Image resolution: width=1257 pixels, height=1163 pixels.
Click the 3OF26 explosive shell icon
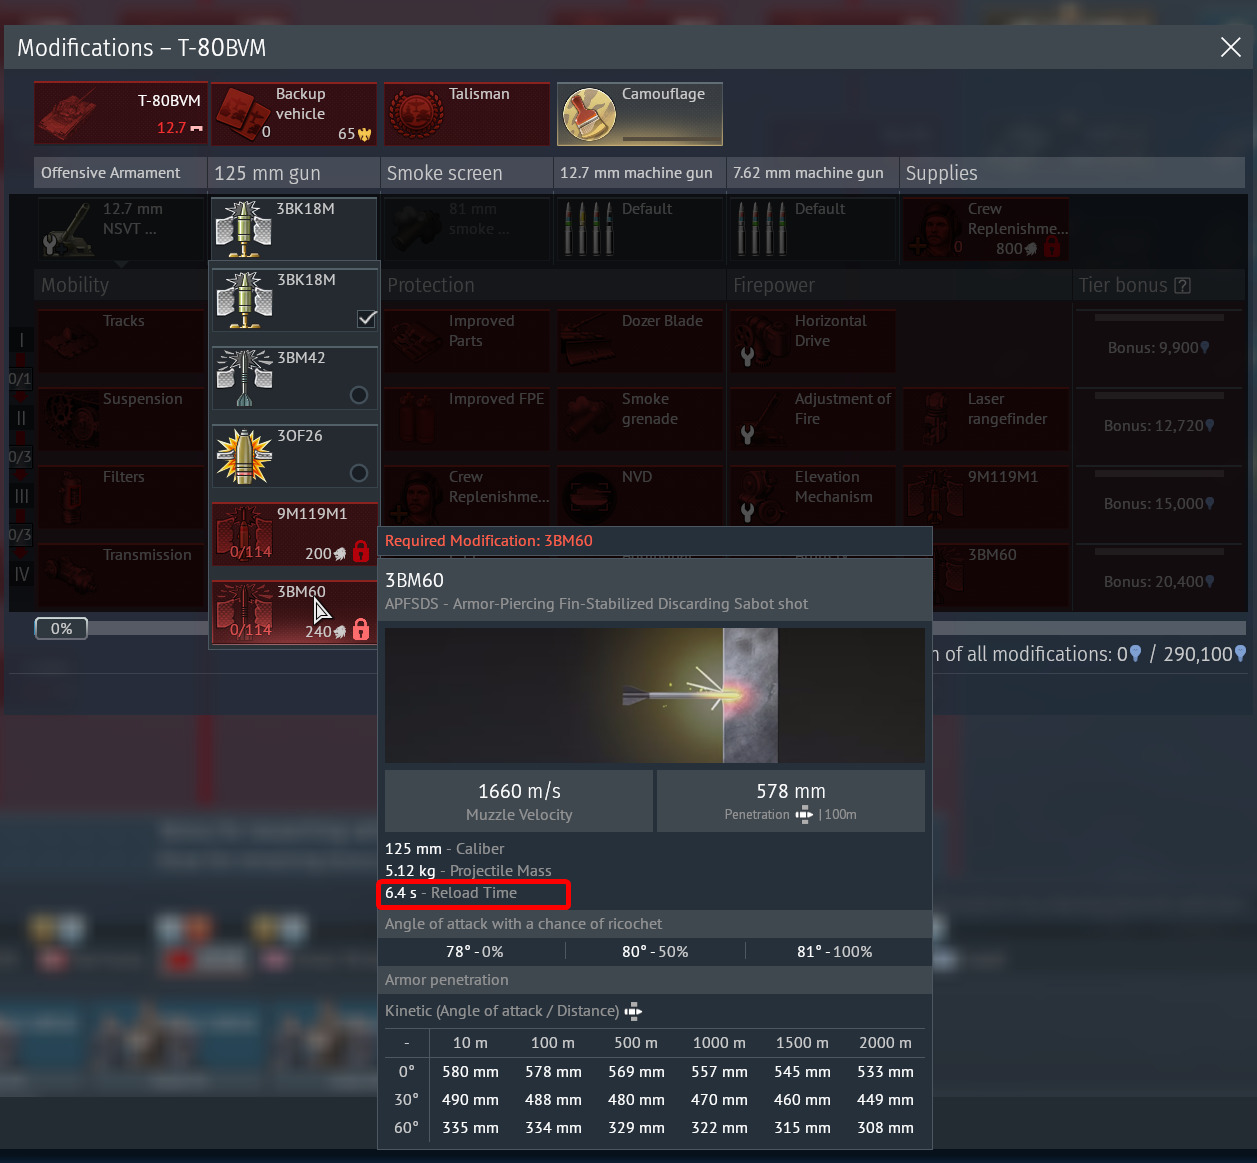tap(244, 457)
